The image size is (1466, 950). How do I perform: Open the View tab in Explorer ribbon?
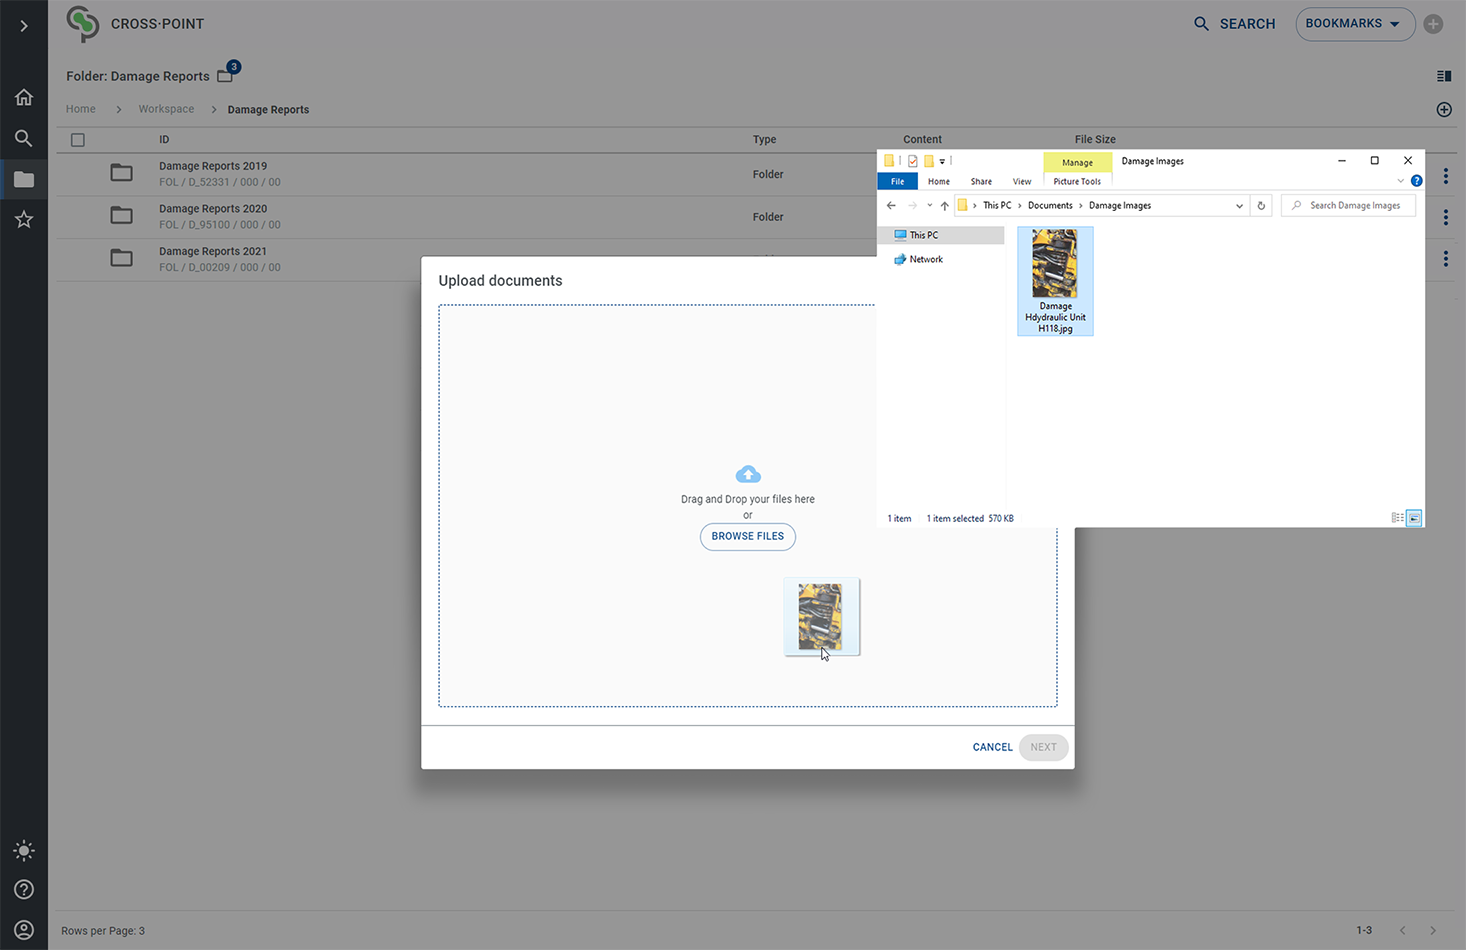click(1021, 182)
